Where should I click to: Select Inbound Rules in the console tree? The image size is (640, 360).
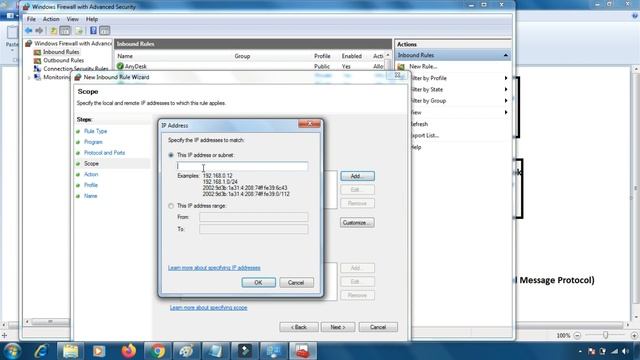tap(61, 52)
